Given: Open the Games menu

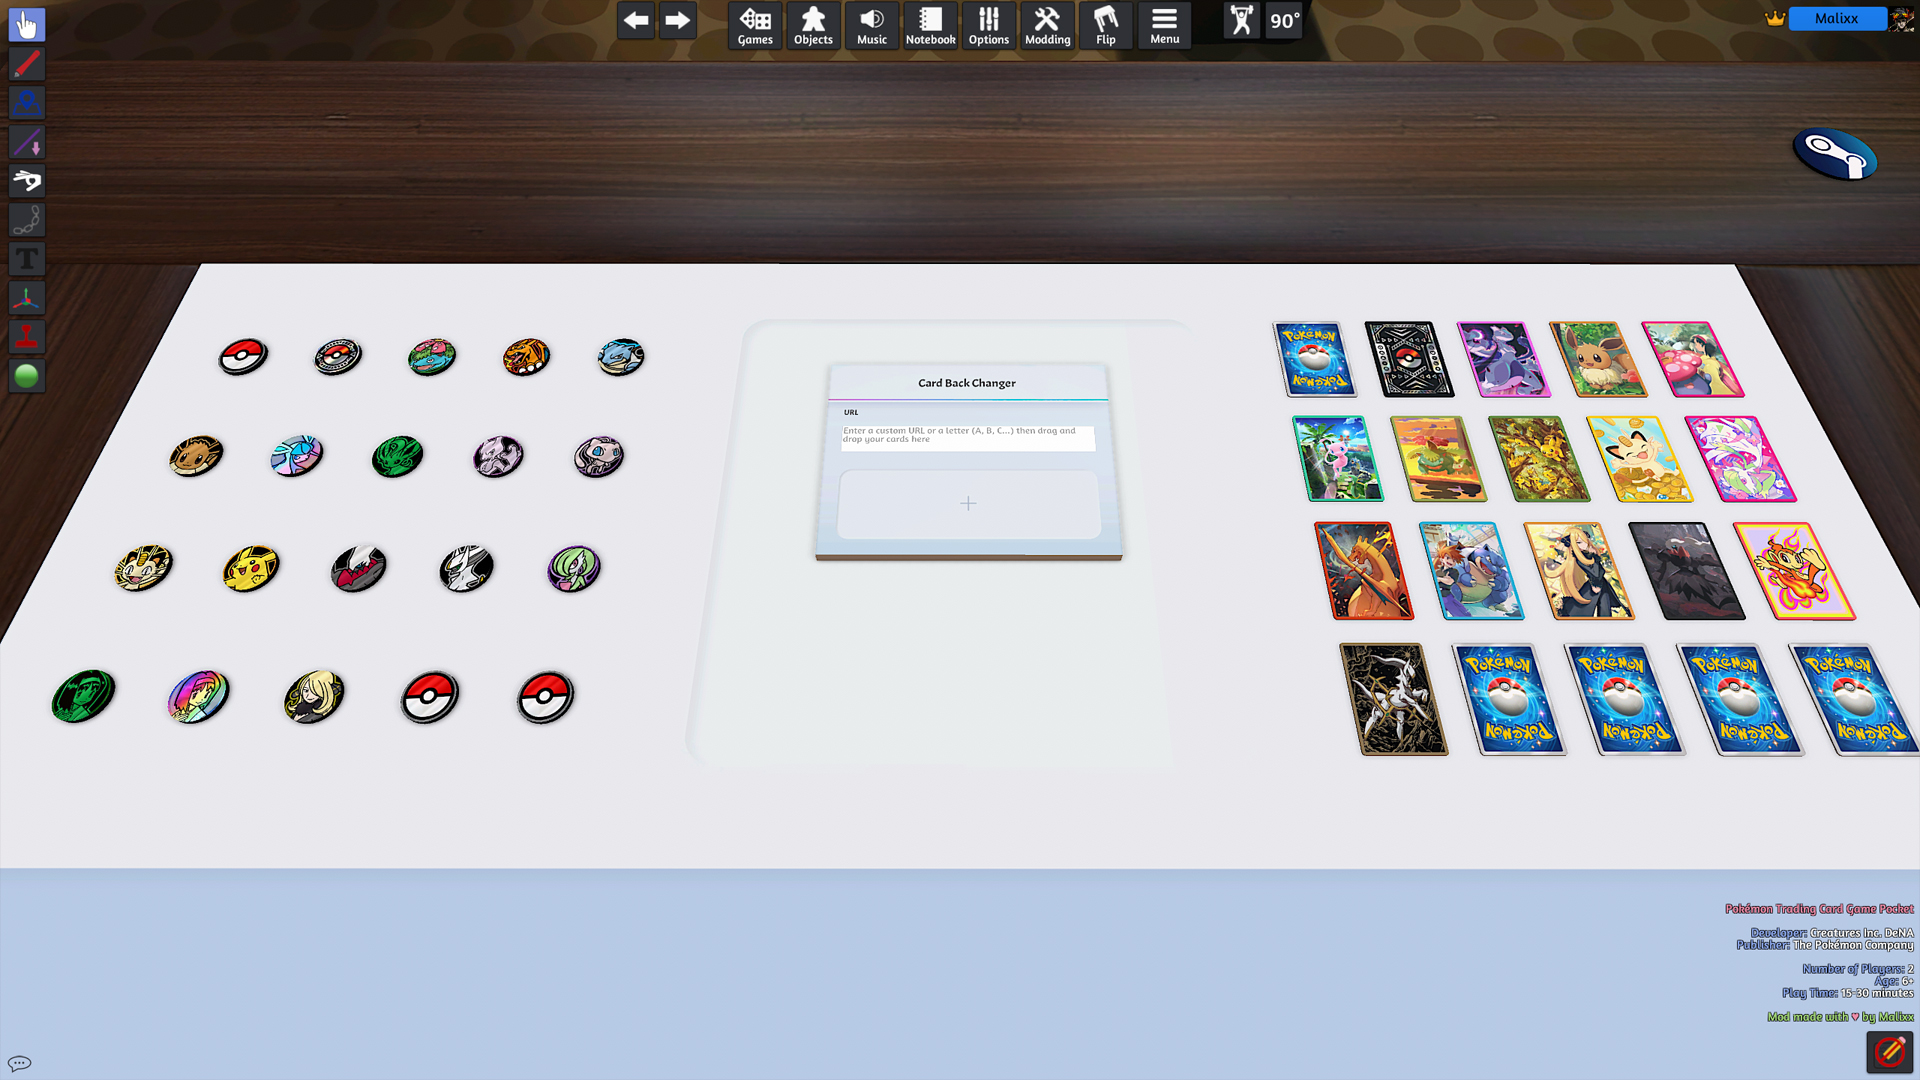Looking at the screenshot, I should (x=755, y=25).
